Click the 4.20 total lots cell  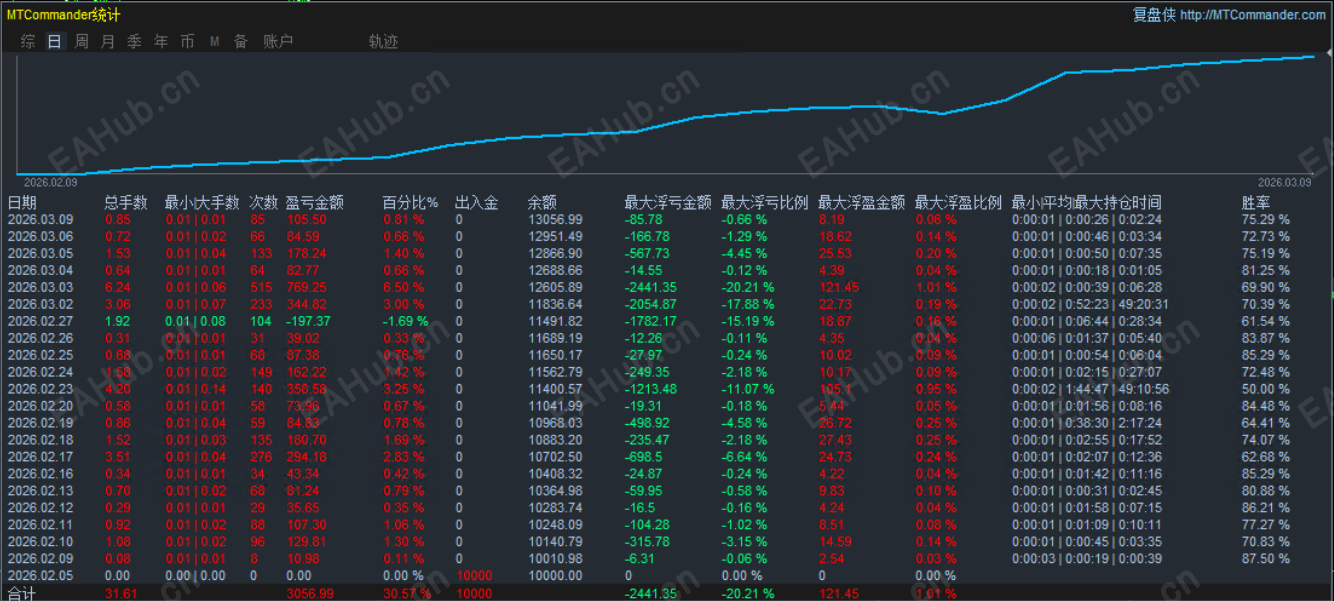coord(117,389)
